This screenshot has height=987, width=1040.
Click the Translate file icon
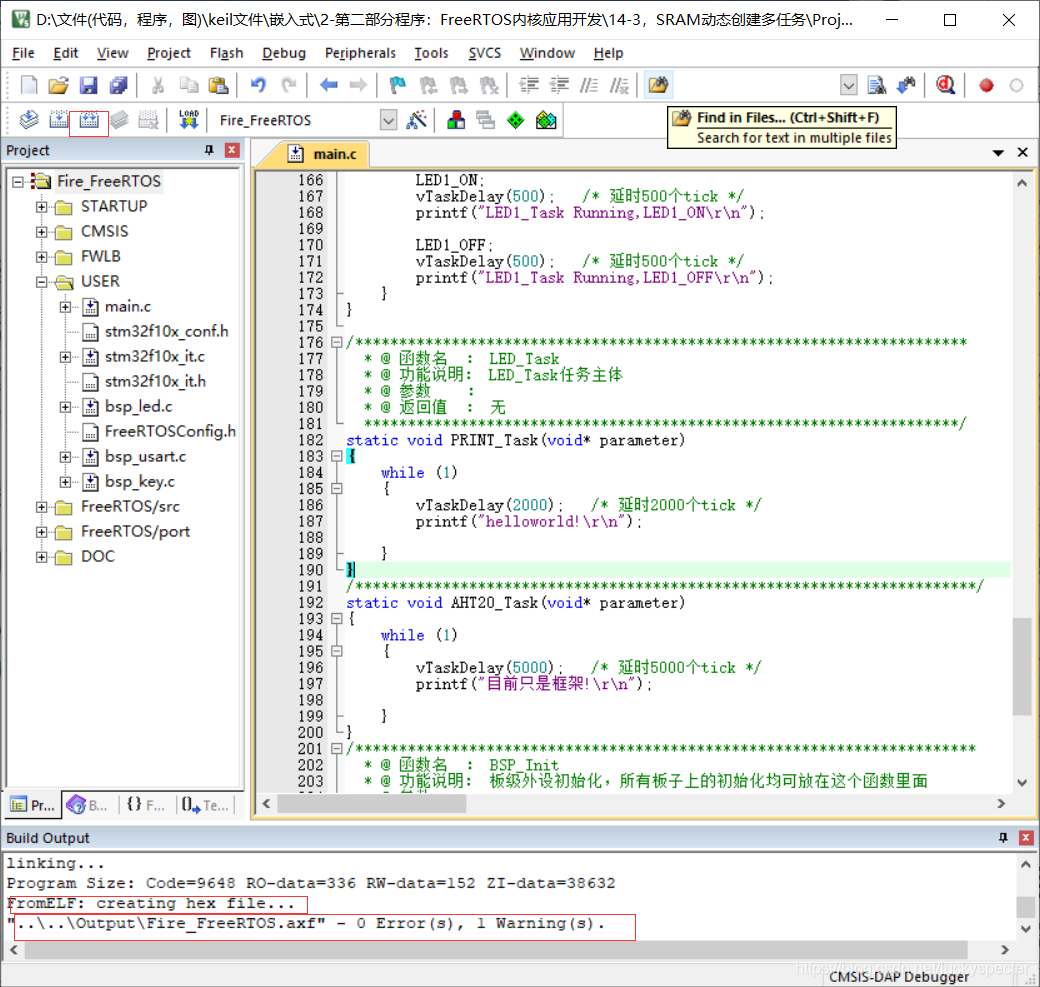(x=29, y=120)
